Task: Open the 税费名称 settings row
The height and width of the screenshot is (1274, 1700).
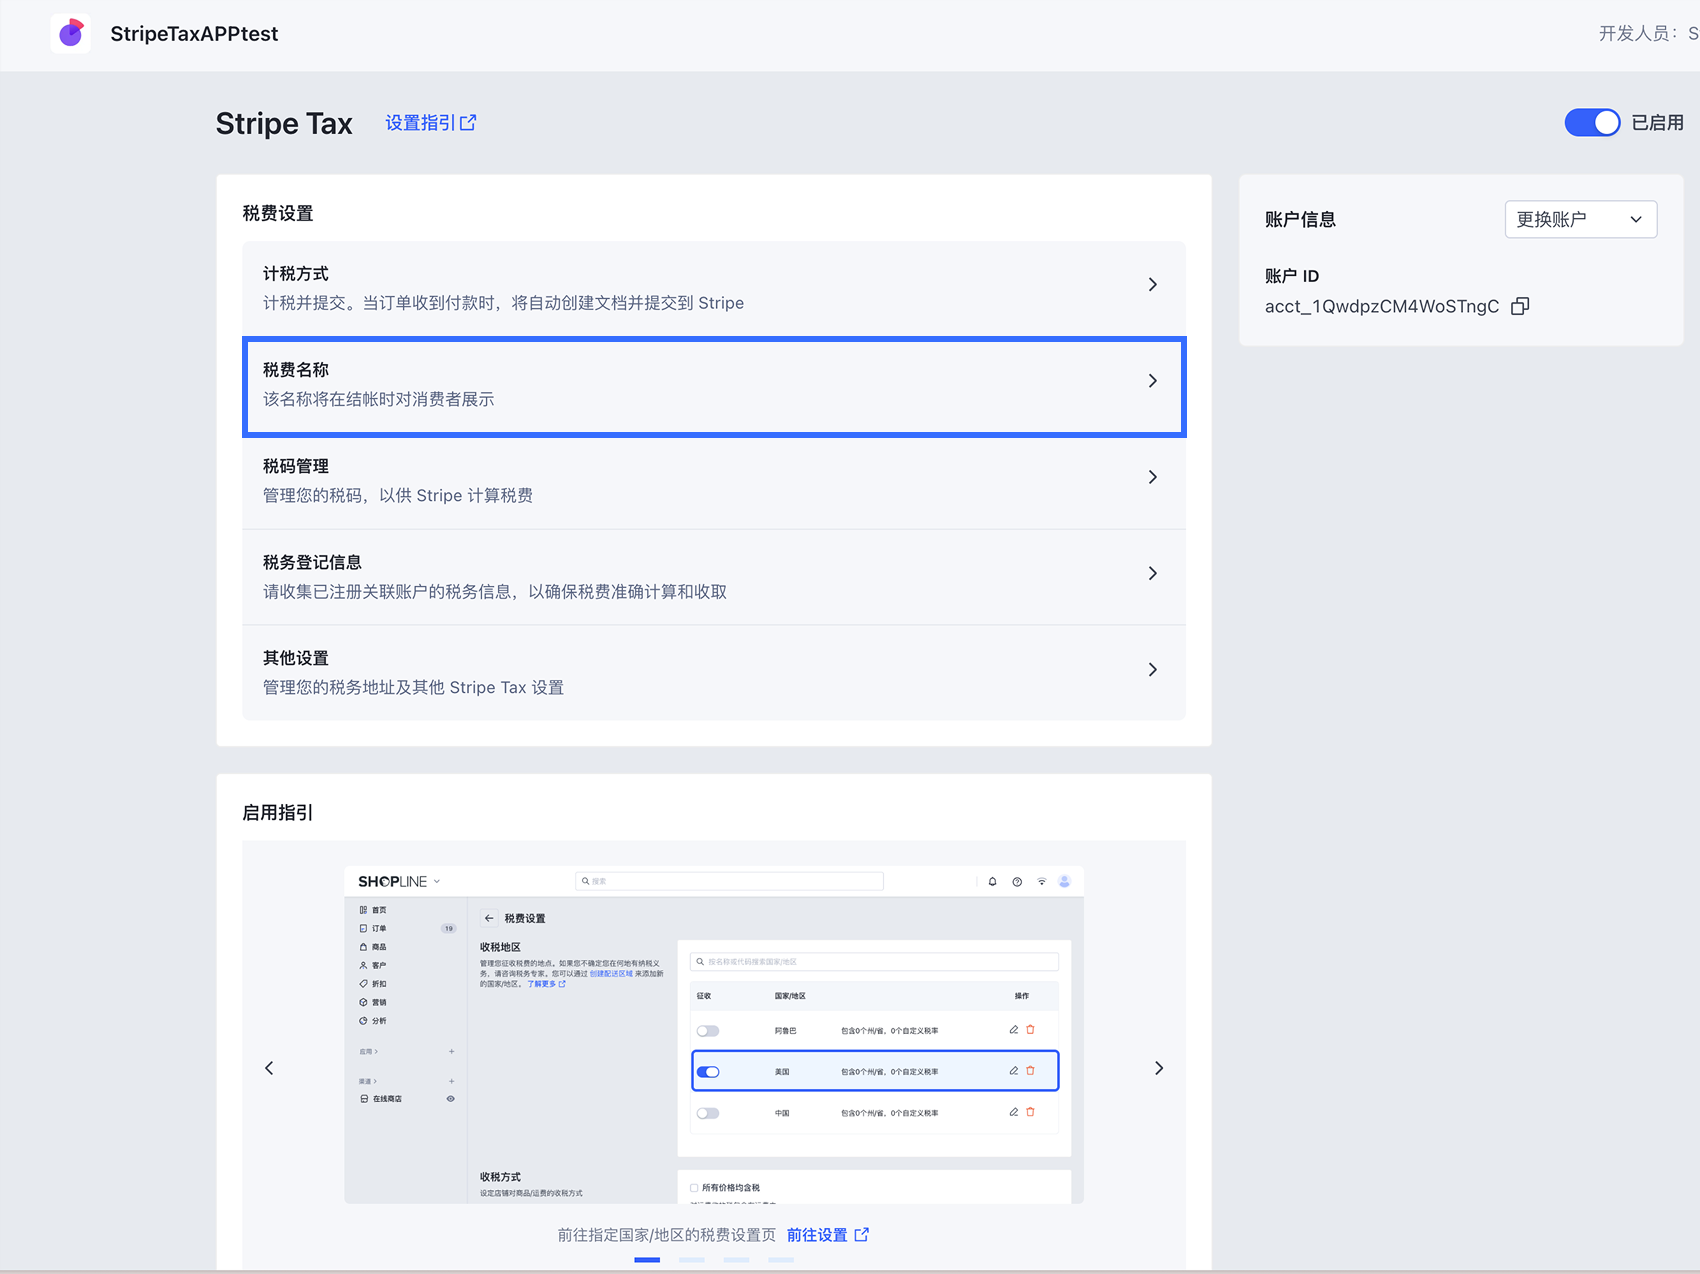Action: [714, 386]
